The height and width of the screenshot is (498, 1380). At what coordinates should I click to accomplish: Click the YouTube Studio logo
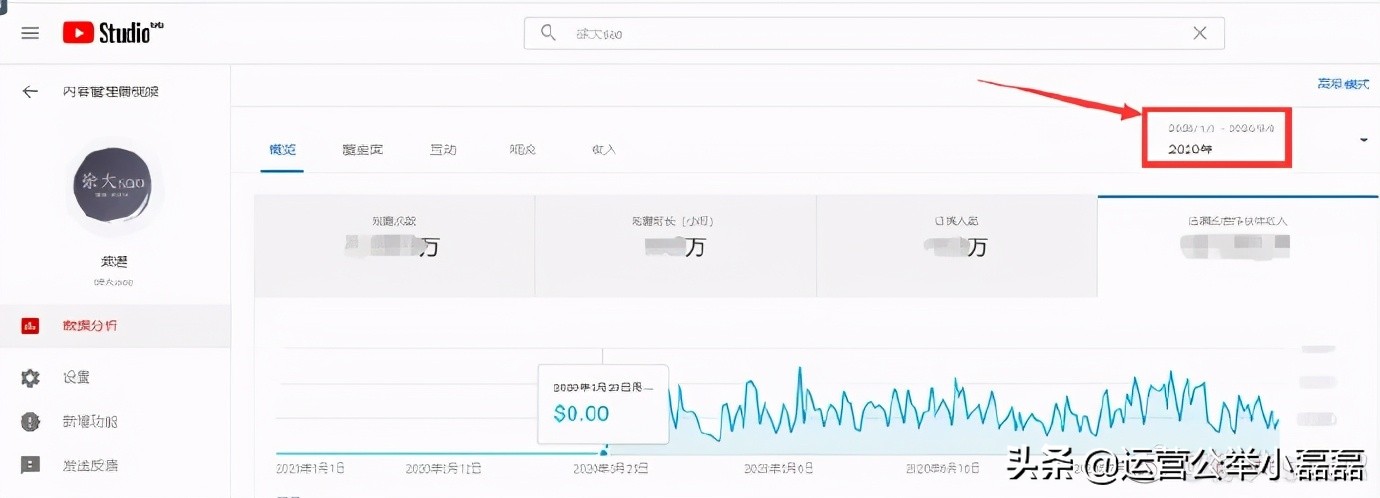point(113,33)
